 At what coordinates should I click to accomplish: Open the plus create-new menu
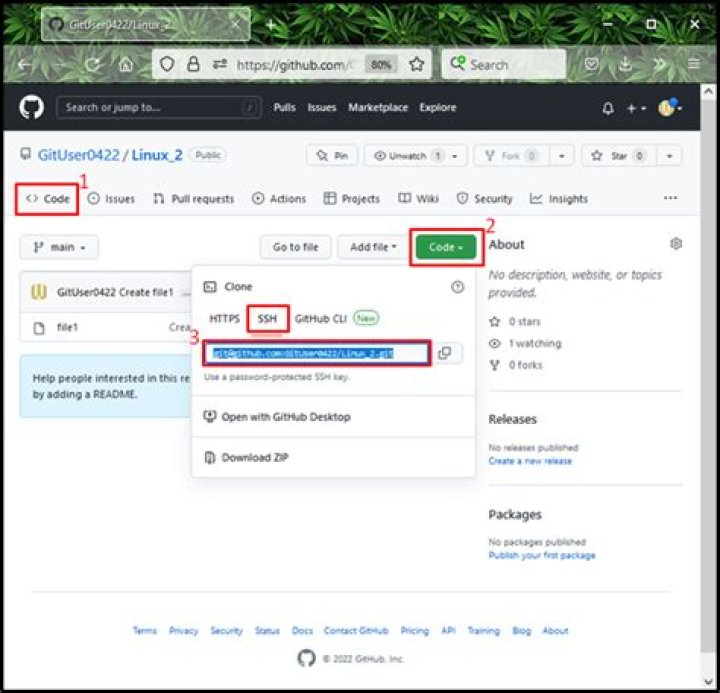636,108
